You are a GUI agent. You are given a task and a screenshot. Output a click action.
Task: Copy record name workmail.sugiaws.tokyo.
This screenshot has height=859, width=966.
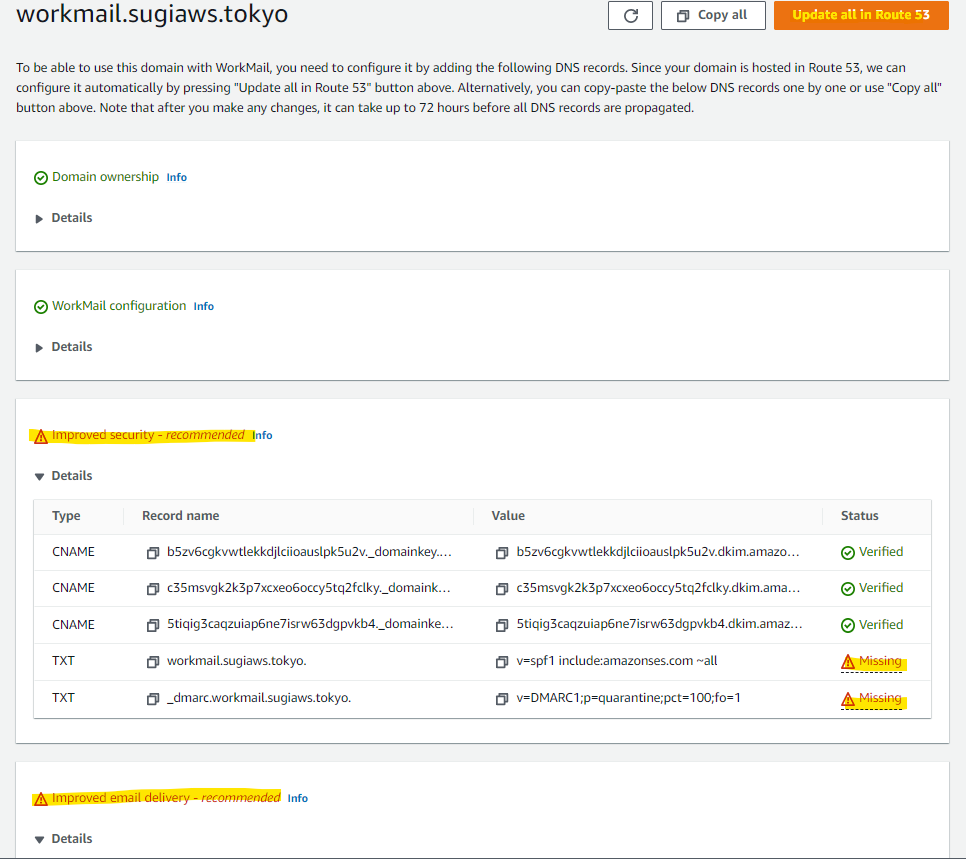(153, 662)
